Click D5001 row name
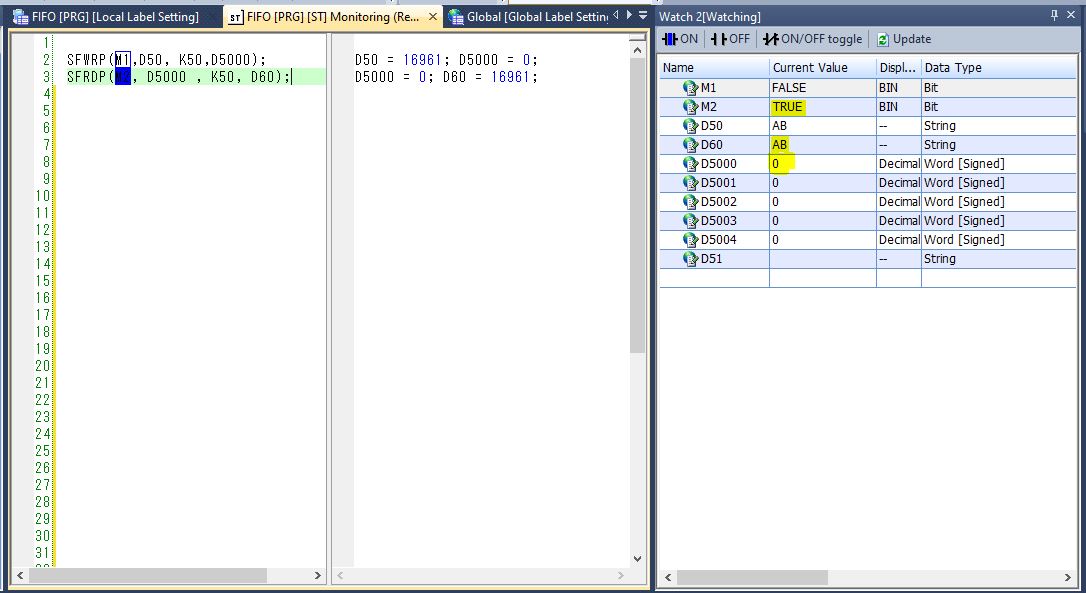This screenshot has width=1086, height=593. pos(718,183)
